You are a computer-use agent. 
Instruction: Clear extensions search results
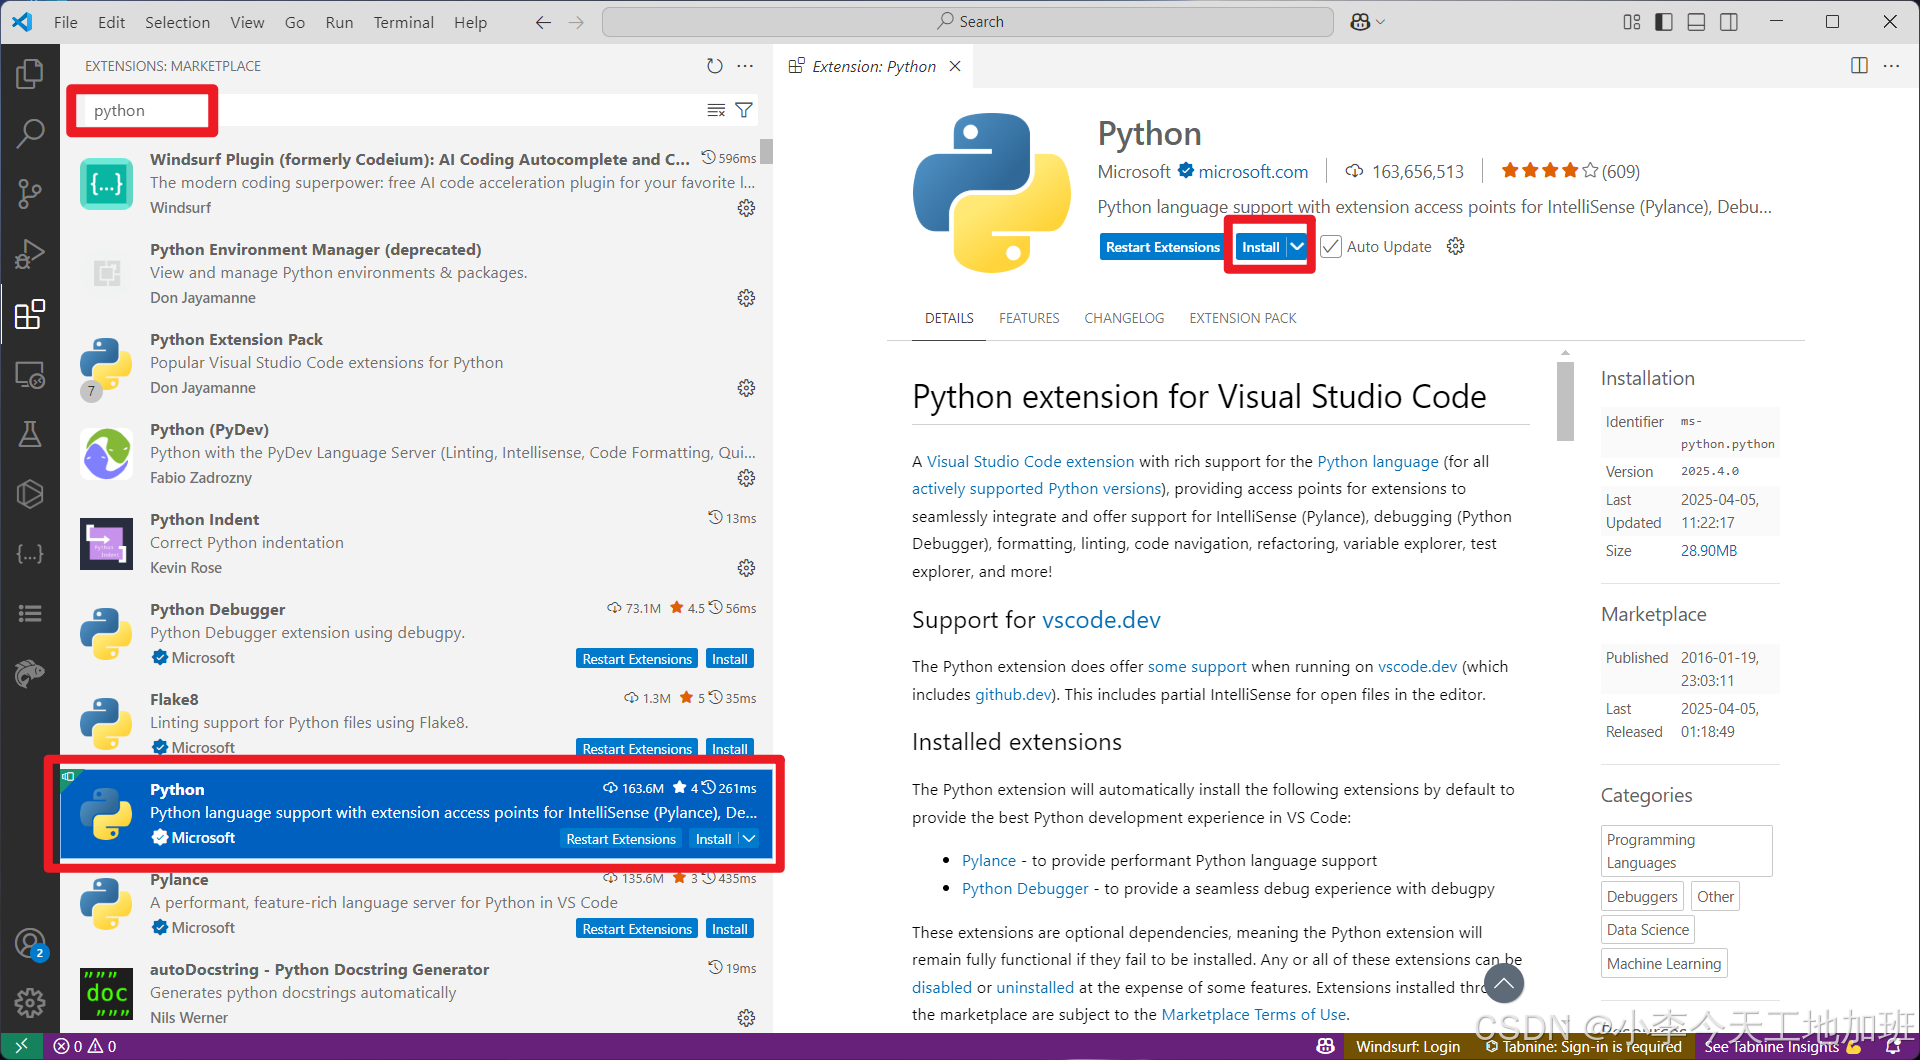(x=716, y=110)
